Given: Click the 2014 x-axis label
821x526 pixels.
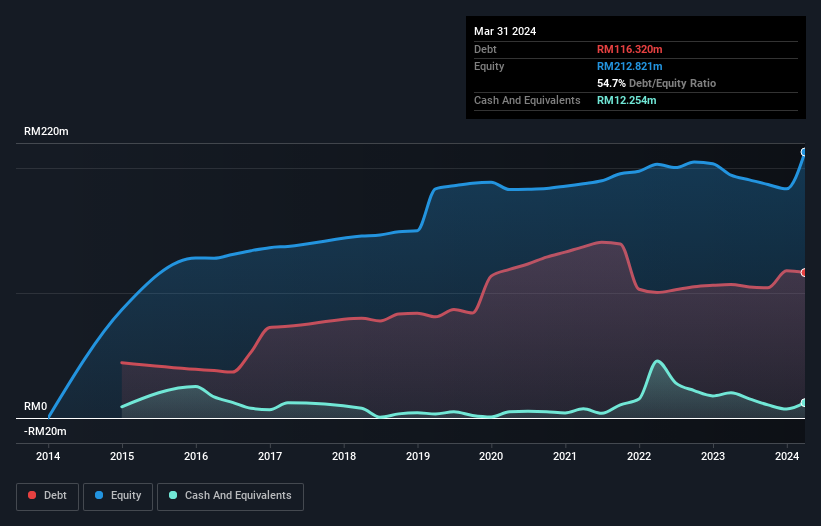Looking at the screenshot, I should point(48,456).
